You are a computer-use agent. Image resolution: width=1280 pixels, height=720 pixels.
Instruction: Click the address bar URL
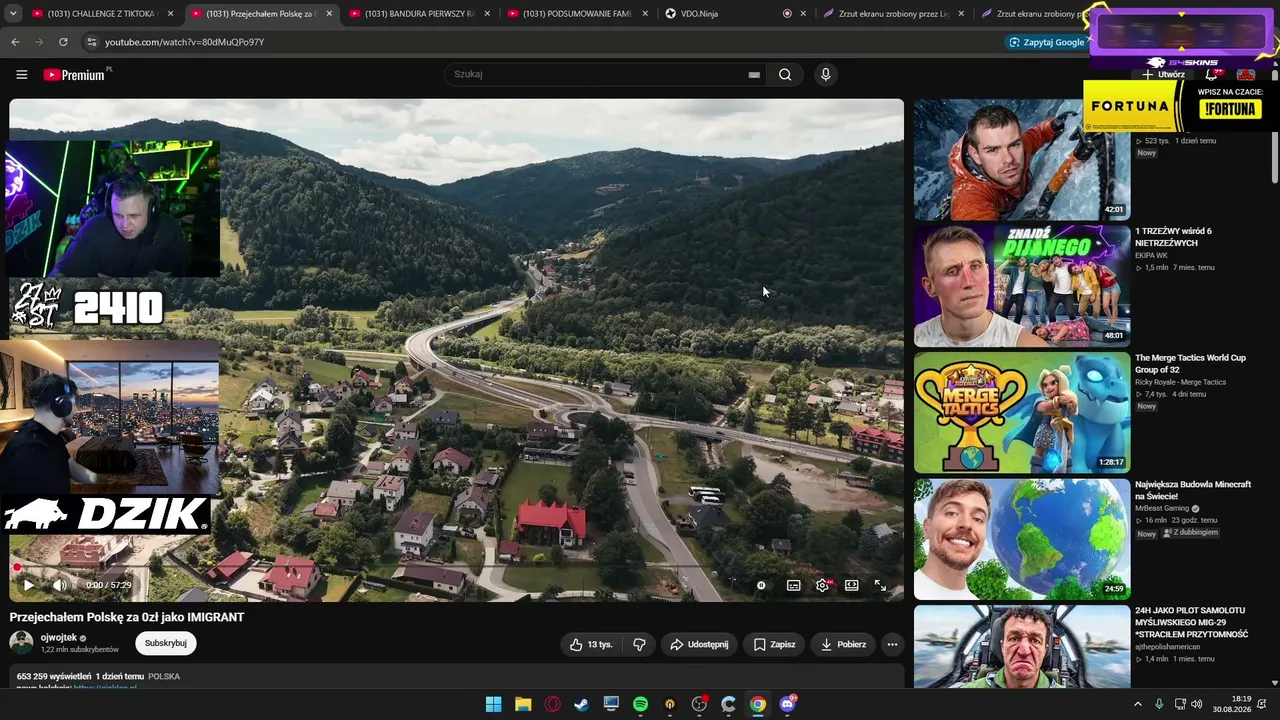[184, 42]
